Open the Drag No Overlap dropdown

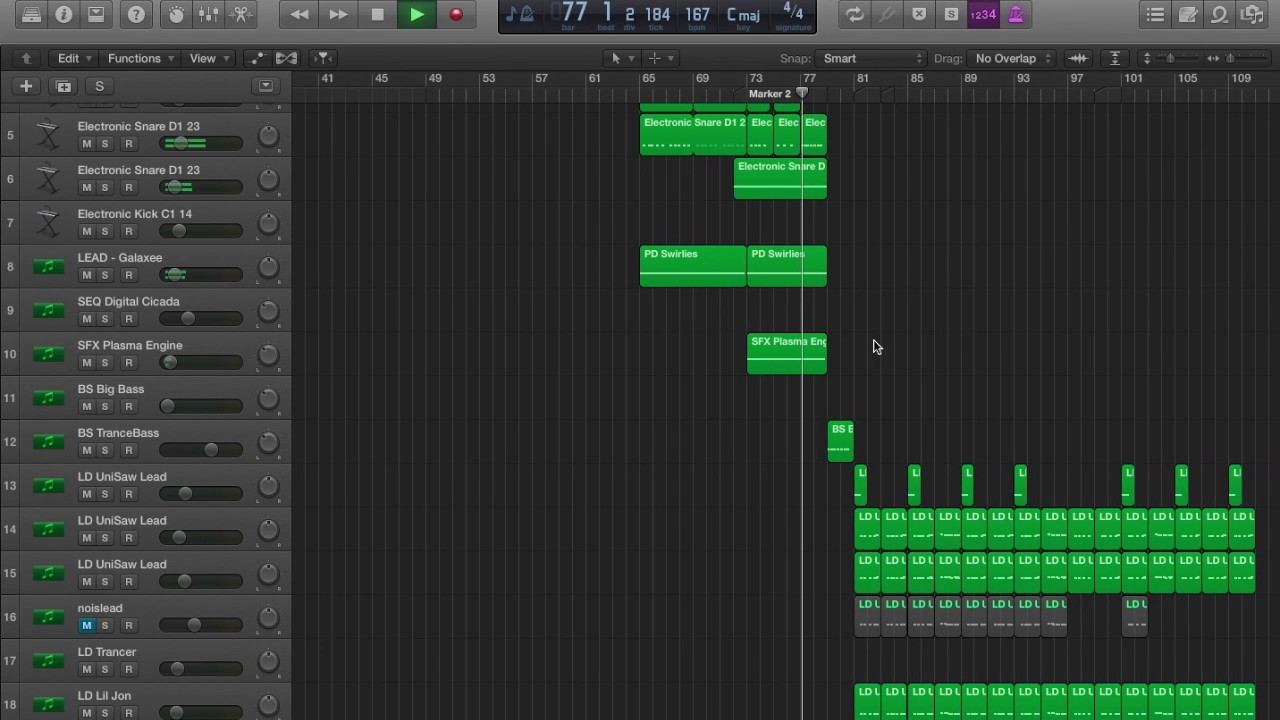click(x=1013, y=58)
